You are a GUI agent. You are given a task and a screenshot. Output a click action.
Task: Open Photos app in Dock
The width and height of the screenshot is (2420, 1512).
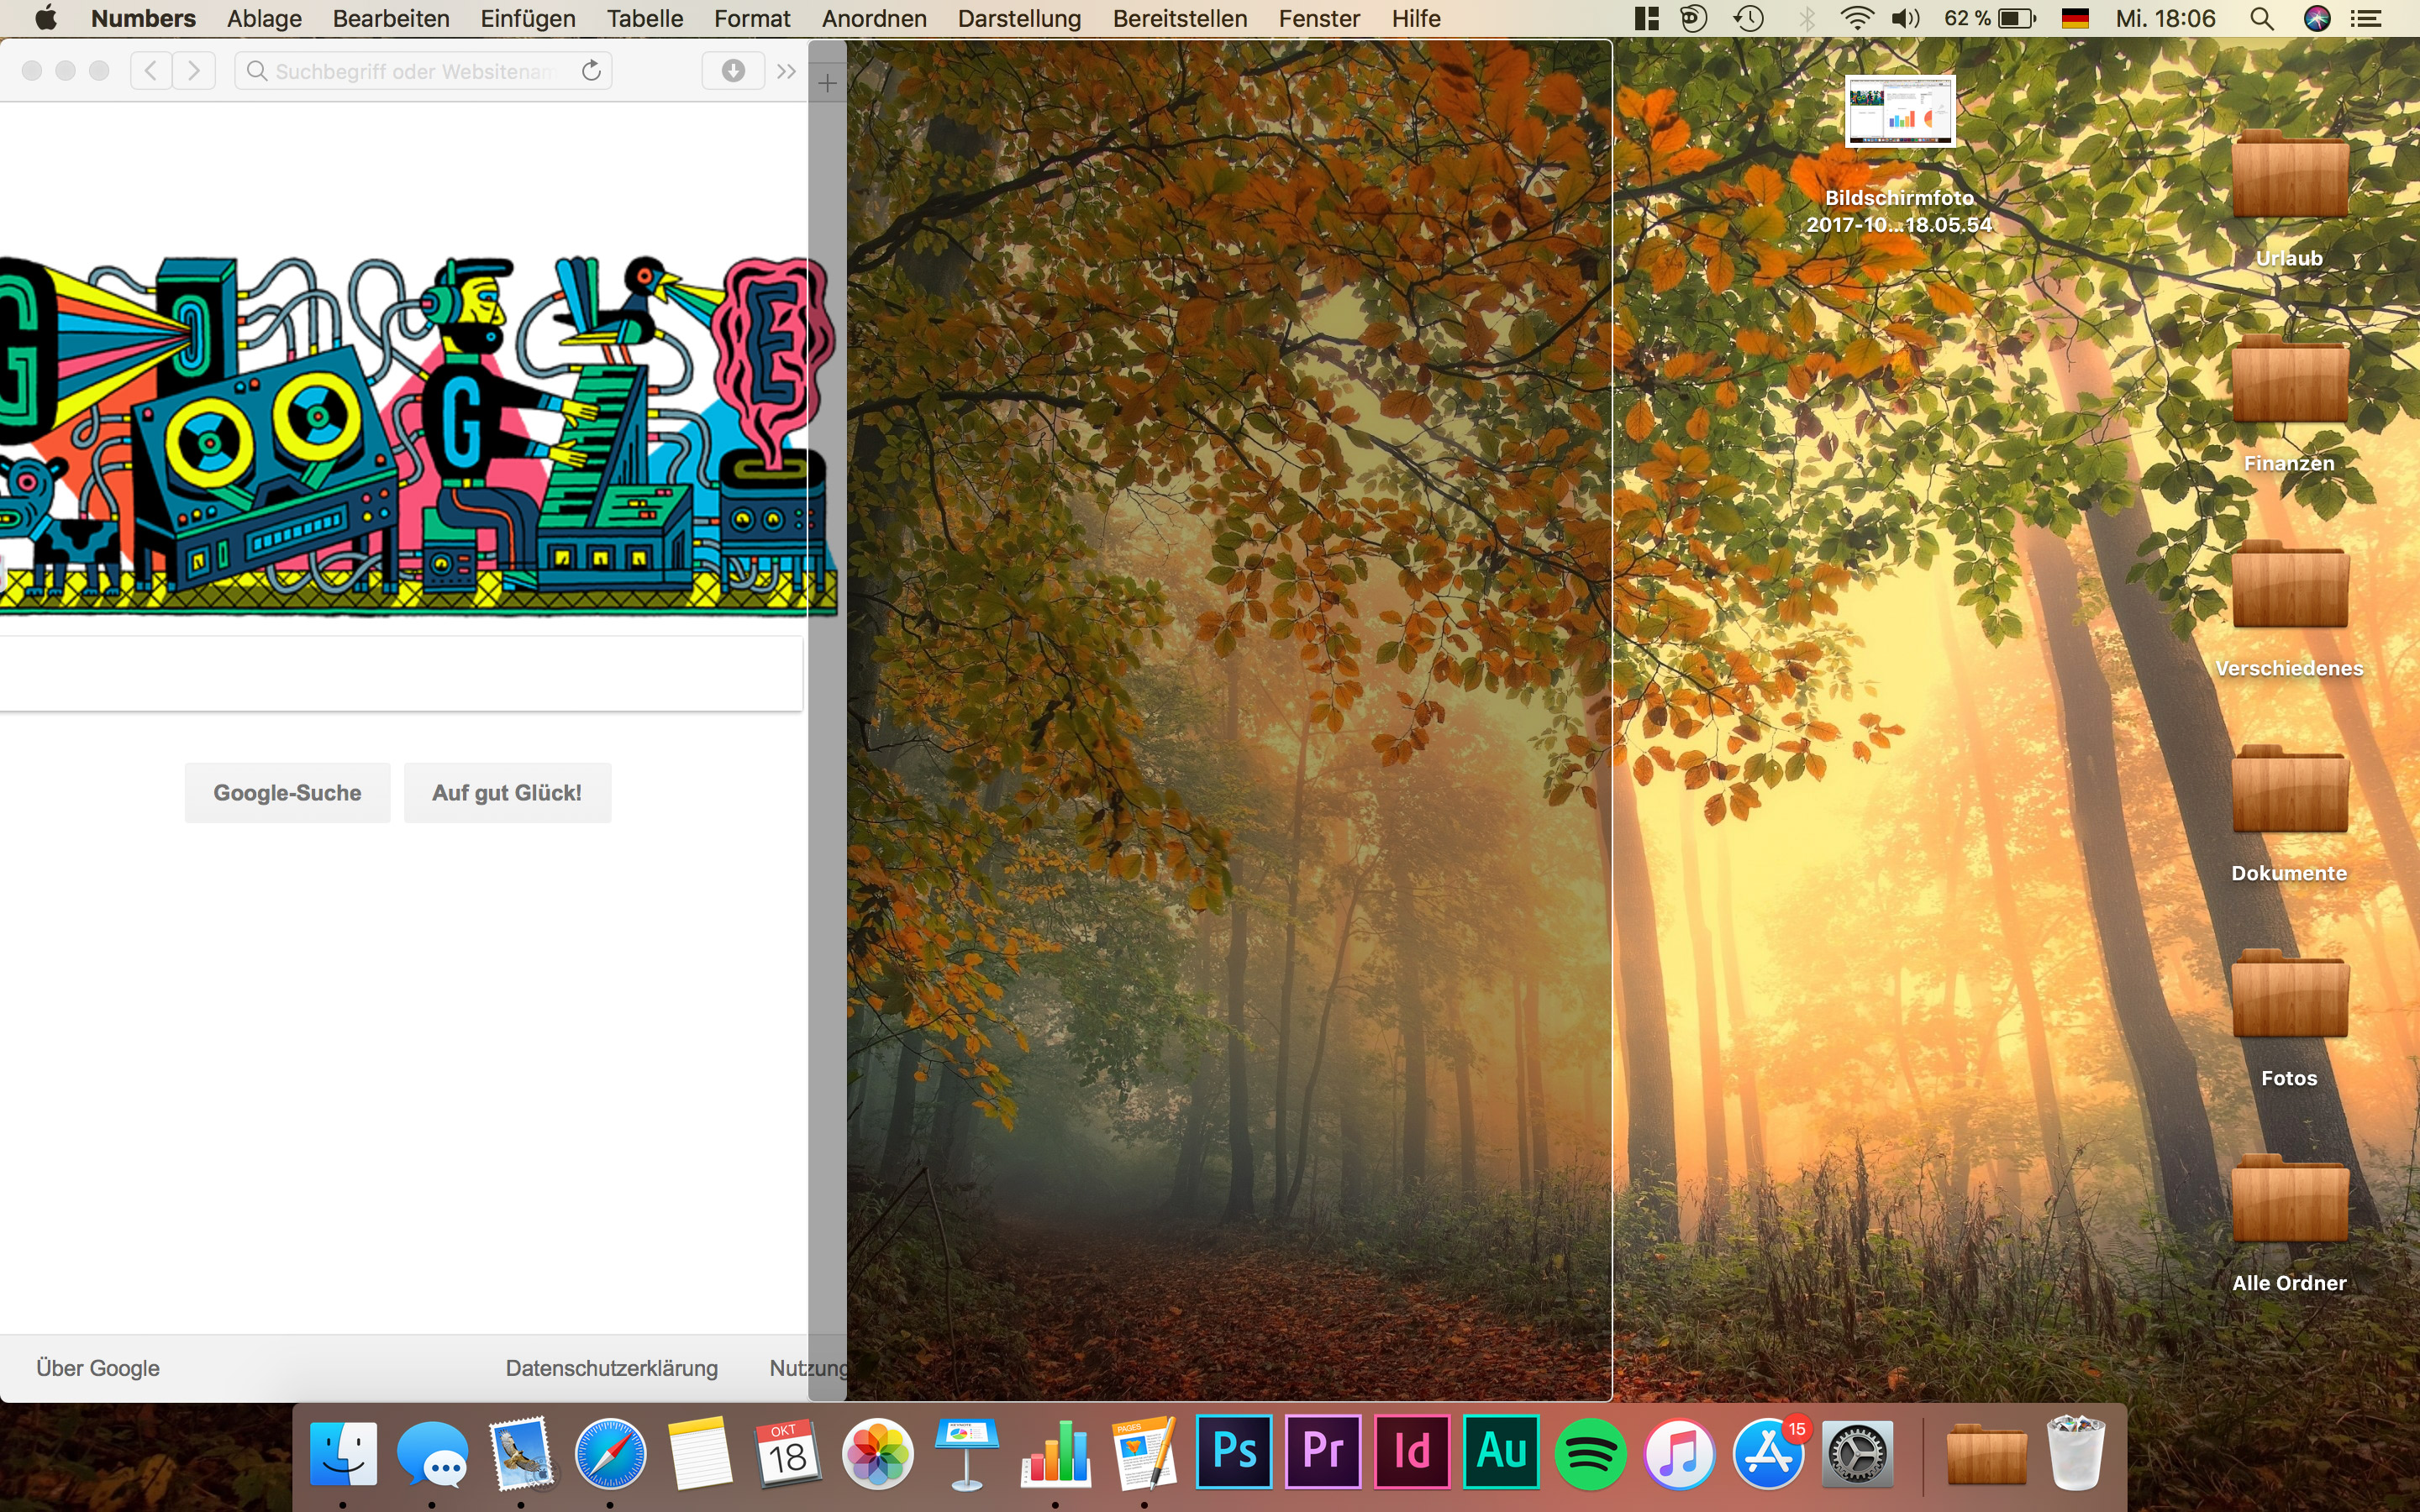click(877, 1454)
